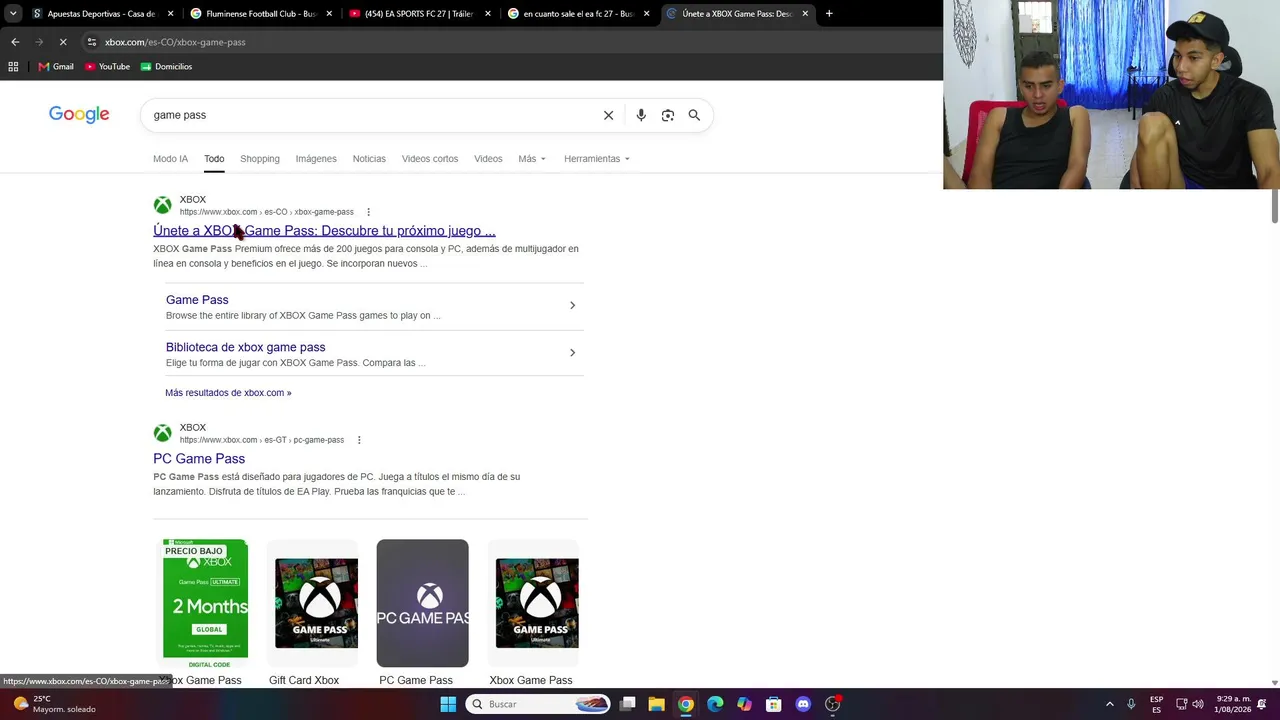
Task: Click the taskbar Buscar search box
Action: (538, 704)
